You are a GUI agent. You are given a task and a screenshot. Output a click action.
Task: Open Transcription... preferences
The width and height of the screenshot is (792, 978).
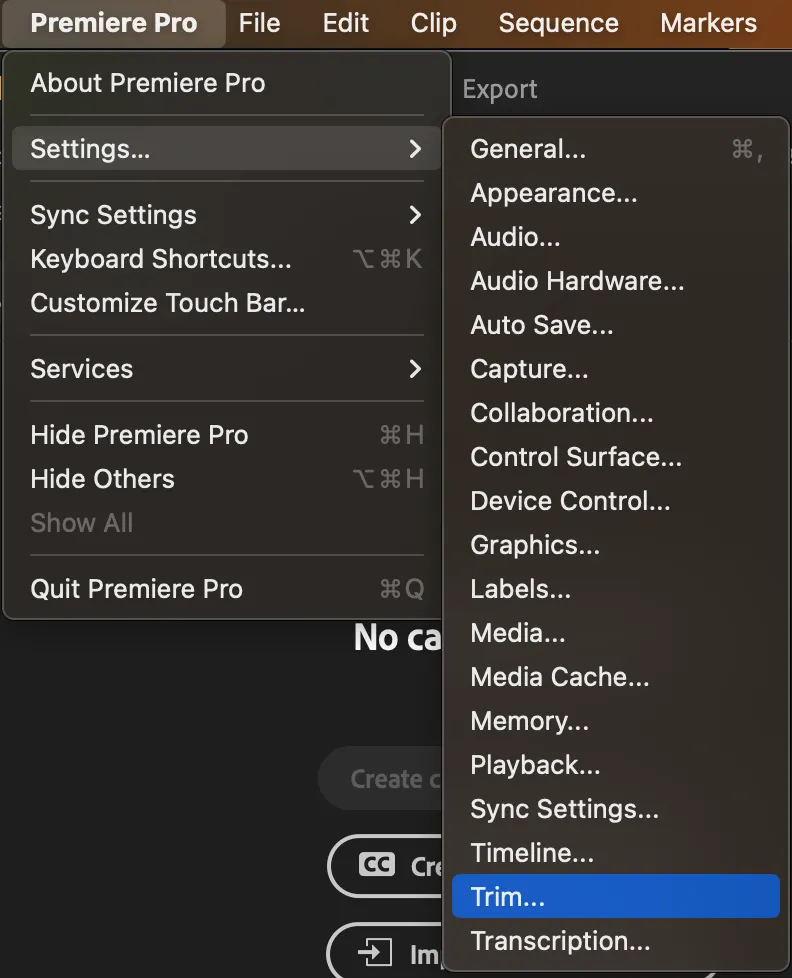616,941
